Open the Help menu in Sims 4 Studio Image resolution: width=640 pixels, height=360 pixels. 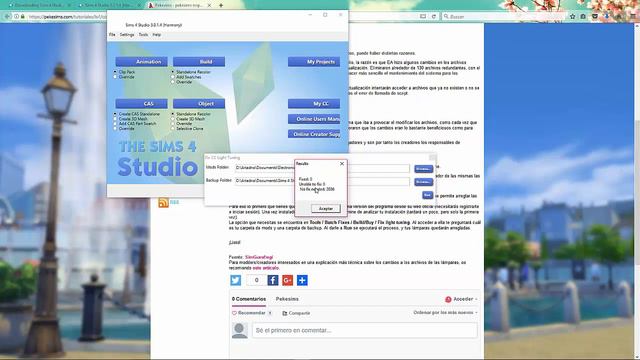pos(157,35)
